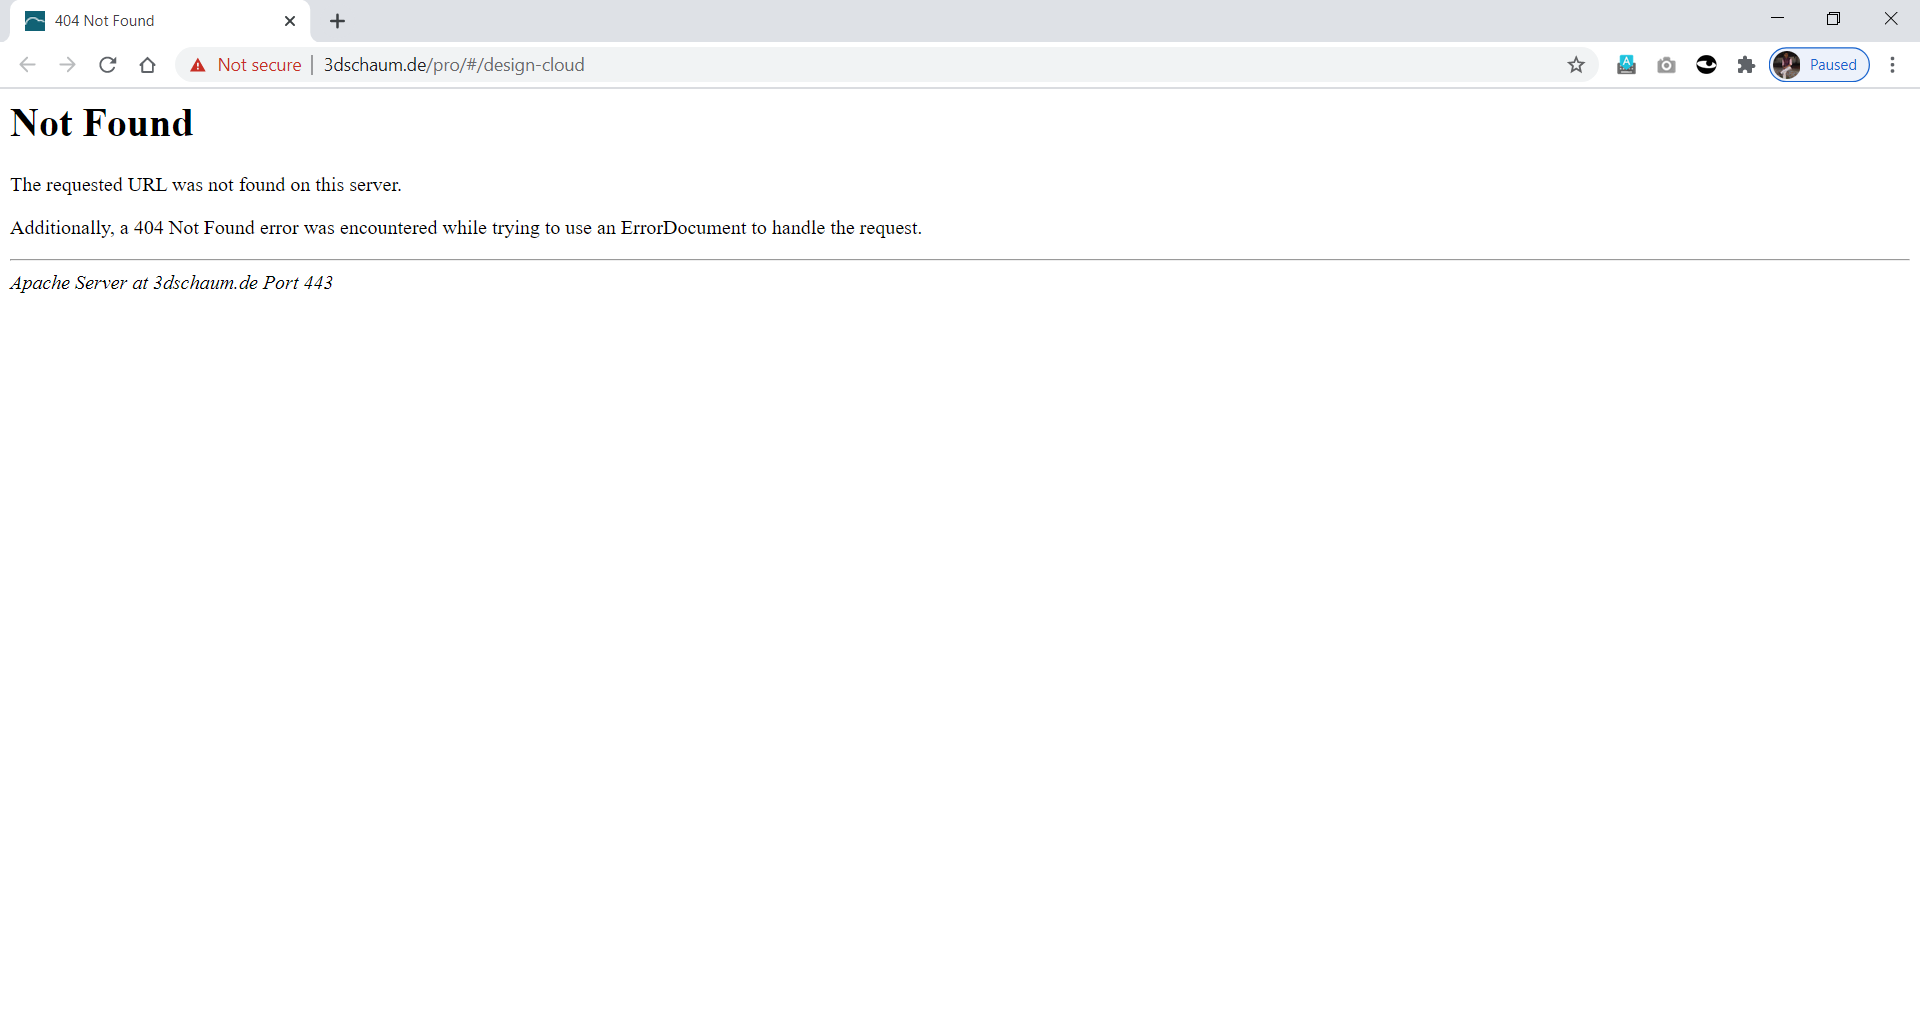The width and height of the screenshot is (1920, 1022).
Task: Open a new tab
Action: [338, 21]
